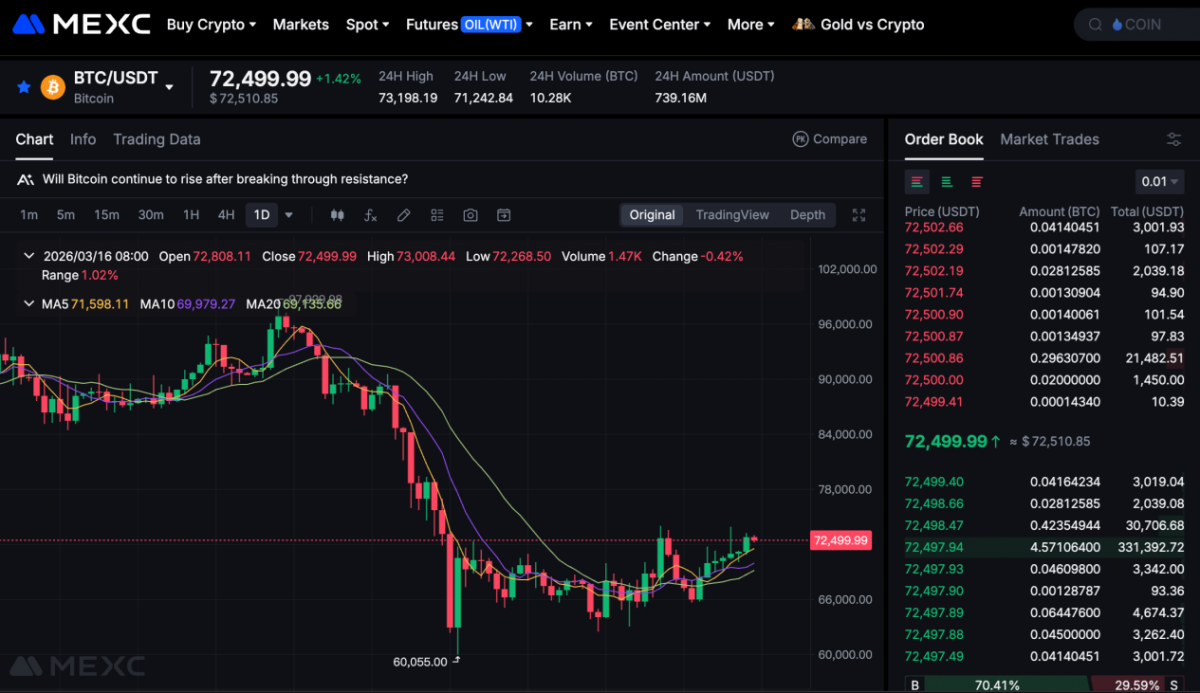Image resolution: width=1200 pixels, height=693 pixels.
Task: Open the chart settings list icon
Action: (437, 214)
